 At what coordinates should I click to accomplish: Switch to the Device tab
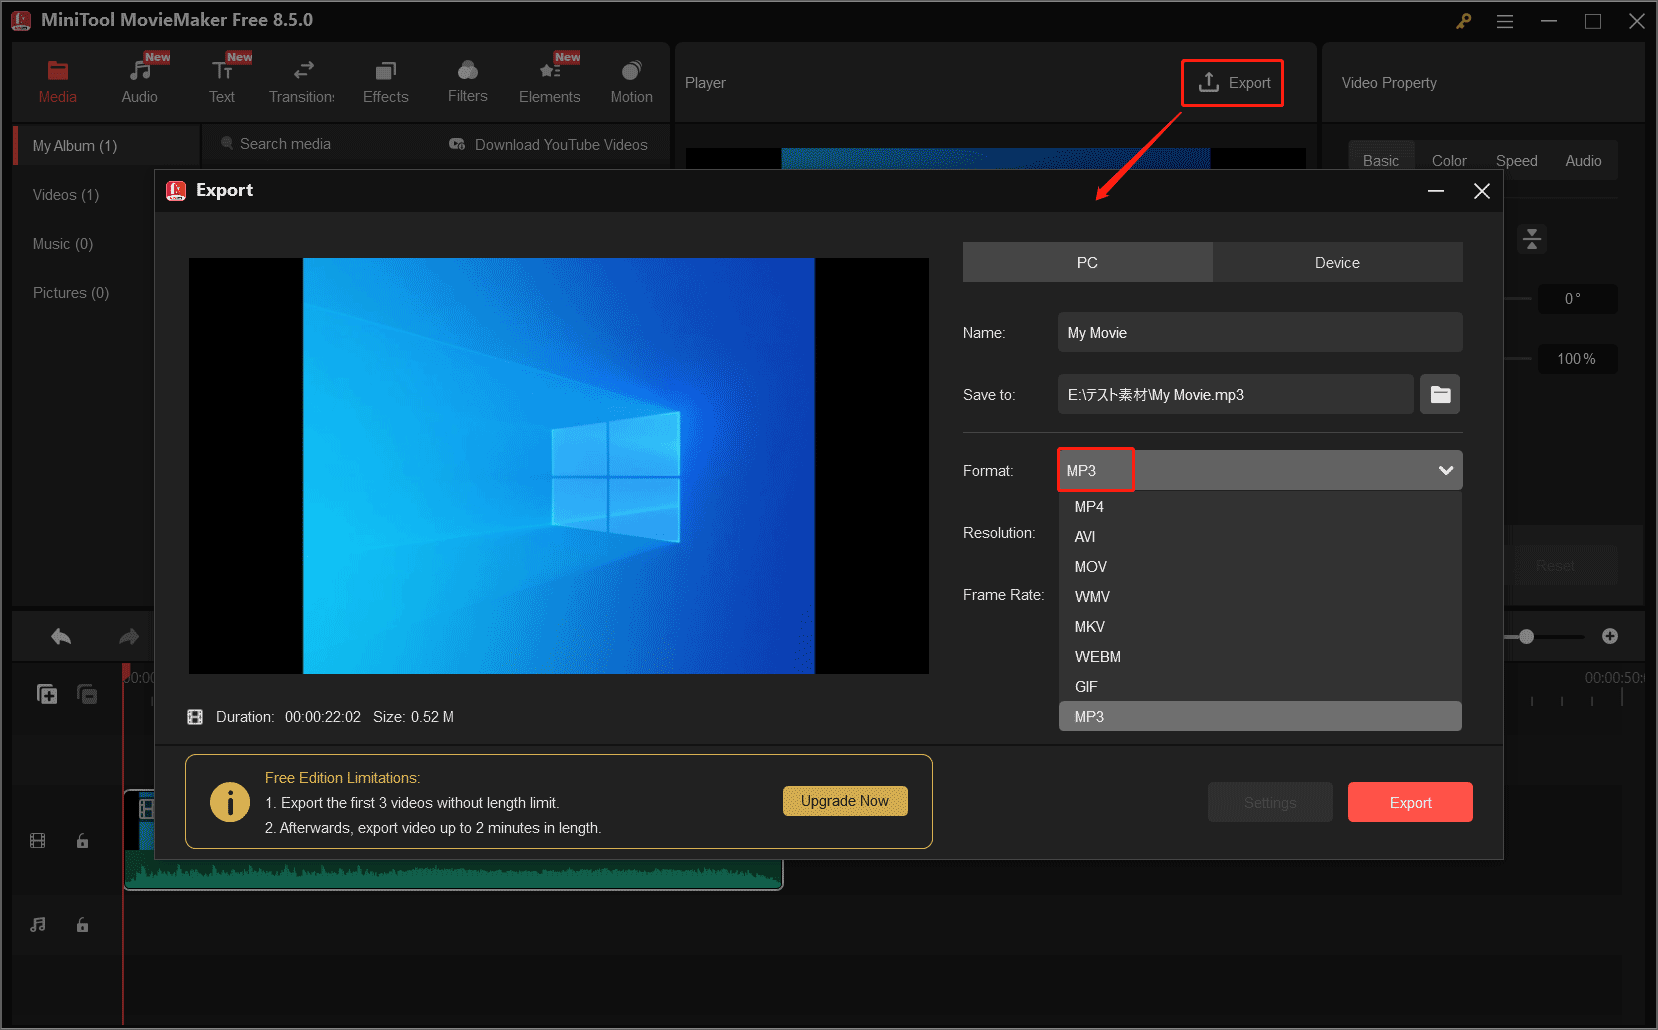tap(1337, 262)
